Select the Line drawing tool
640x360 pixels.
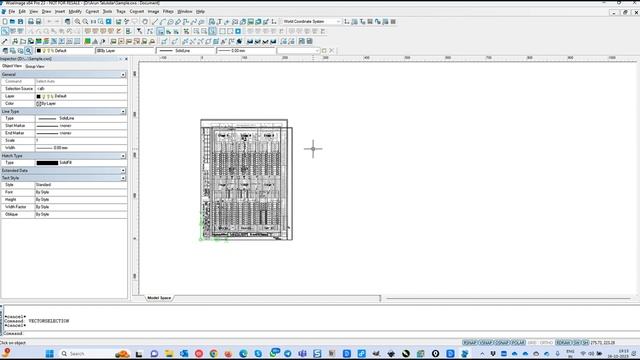155,21
